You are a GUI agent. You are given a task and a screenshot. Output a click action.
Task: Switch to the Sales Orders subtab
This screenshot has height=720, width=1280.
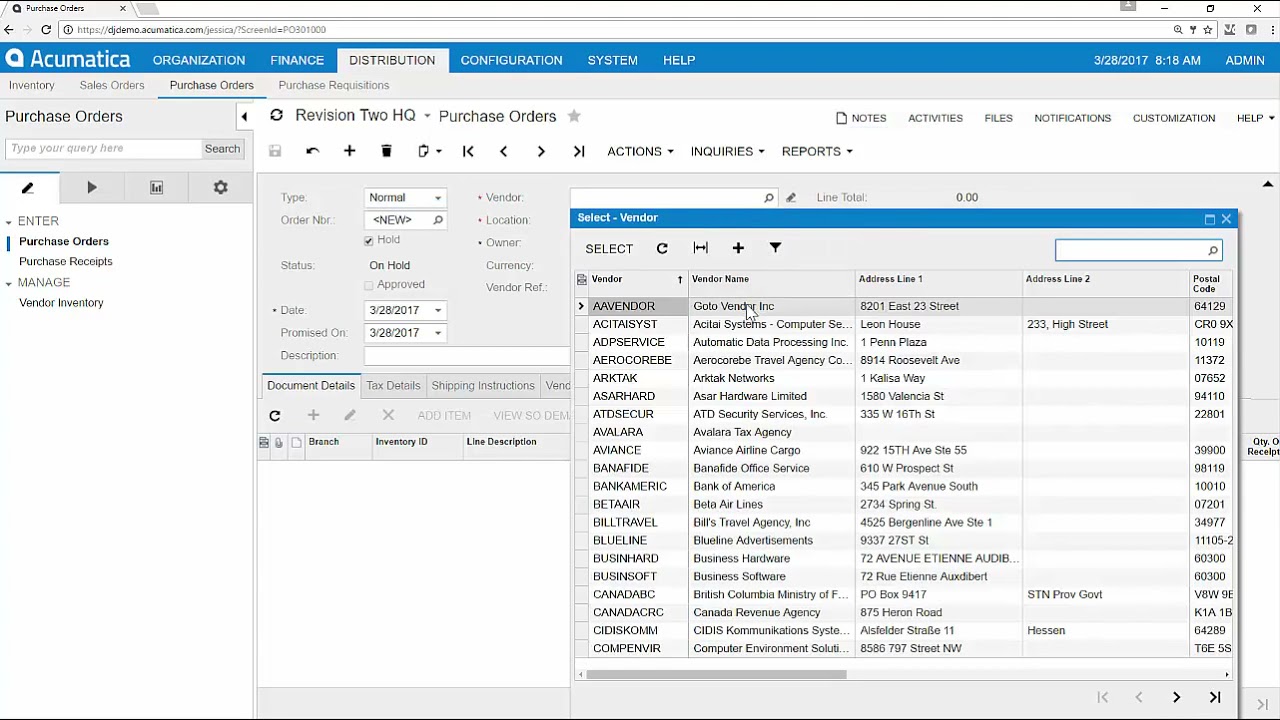pos(112,85)
